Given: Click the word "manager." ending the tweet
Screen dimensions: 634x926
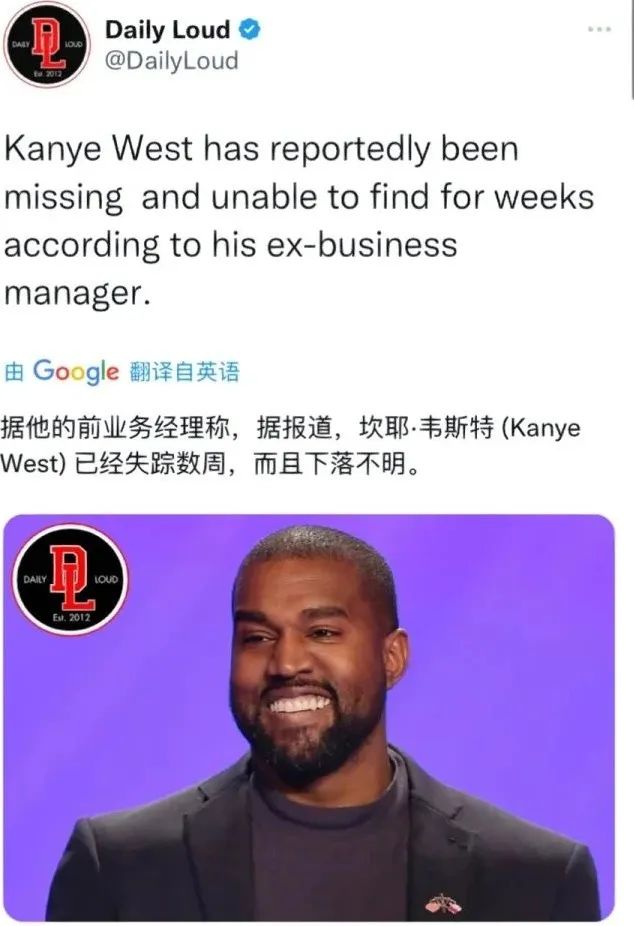Looking at the screenshot, I should pyautogui.click(x=74, y=294).
